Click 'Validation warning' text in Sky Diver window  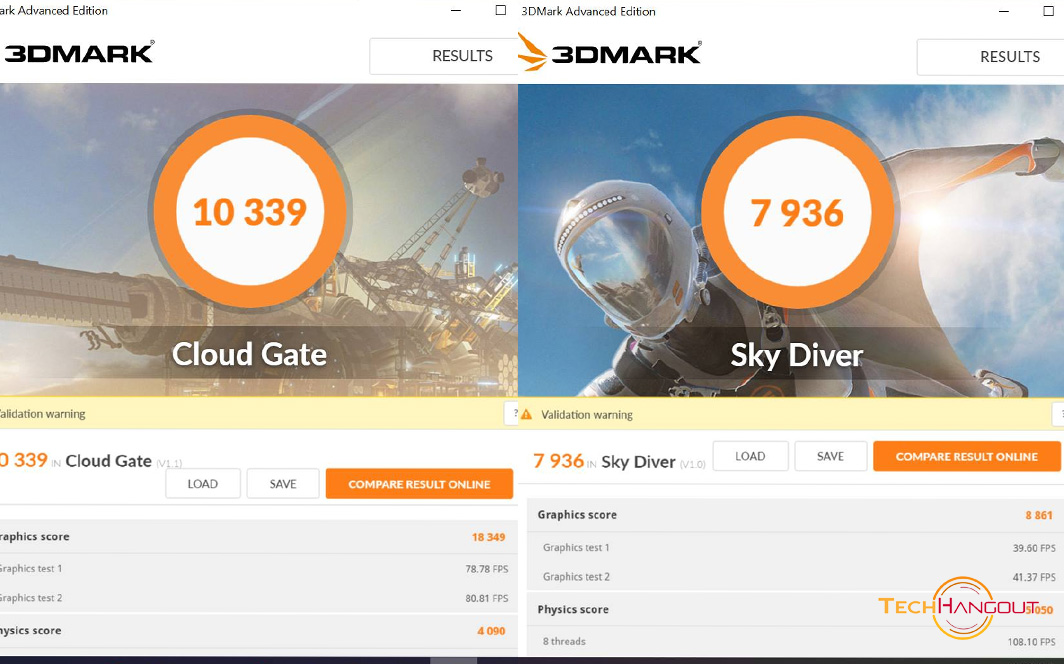587,414
